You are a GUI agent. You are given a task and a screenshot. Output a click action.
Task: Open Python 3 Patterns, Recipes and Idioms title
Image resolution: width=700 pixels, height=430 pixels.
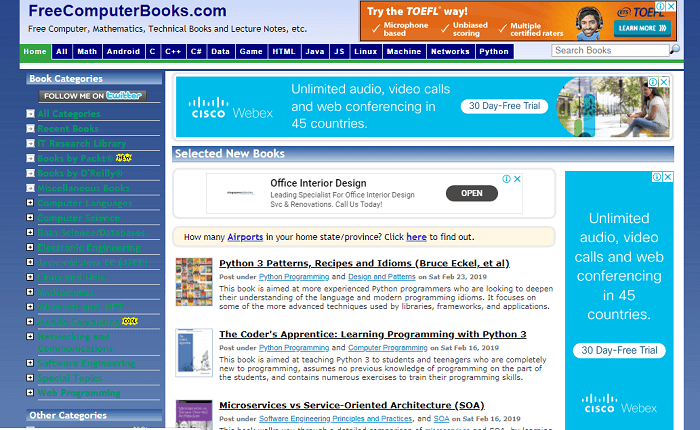(364, 263)
